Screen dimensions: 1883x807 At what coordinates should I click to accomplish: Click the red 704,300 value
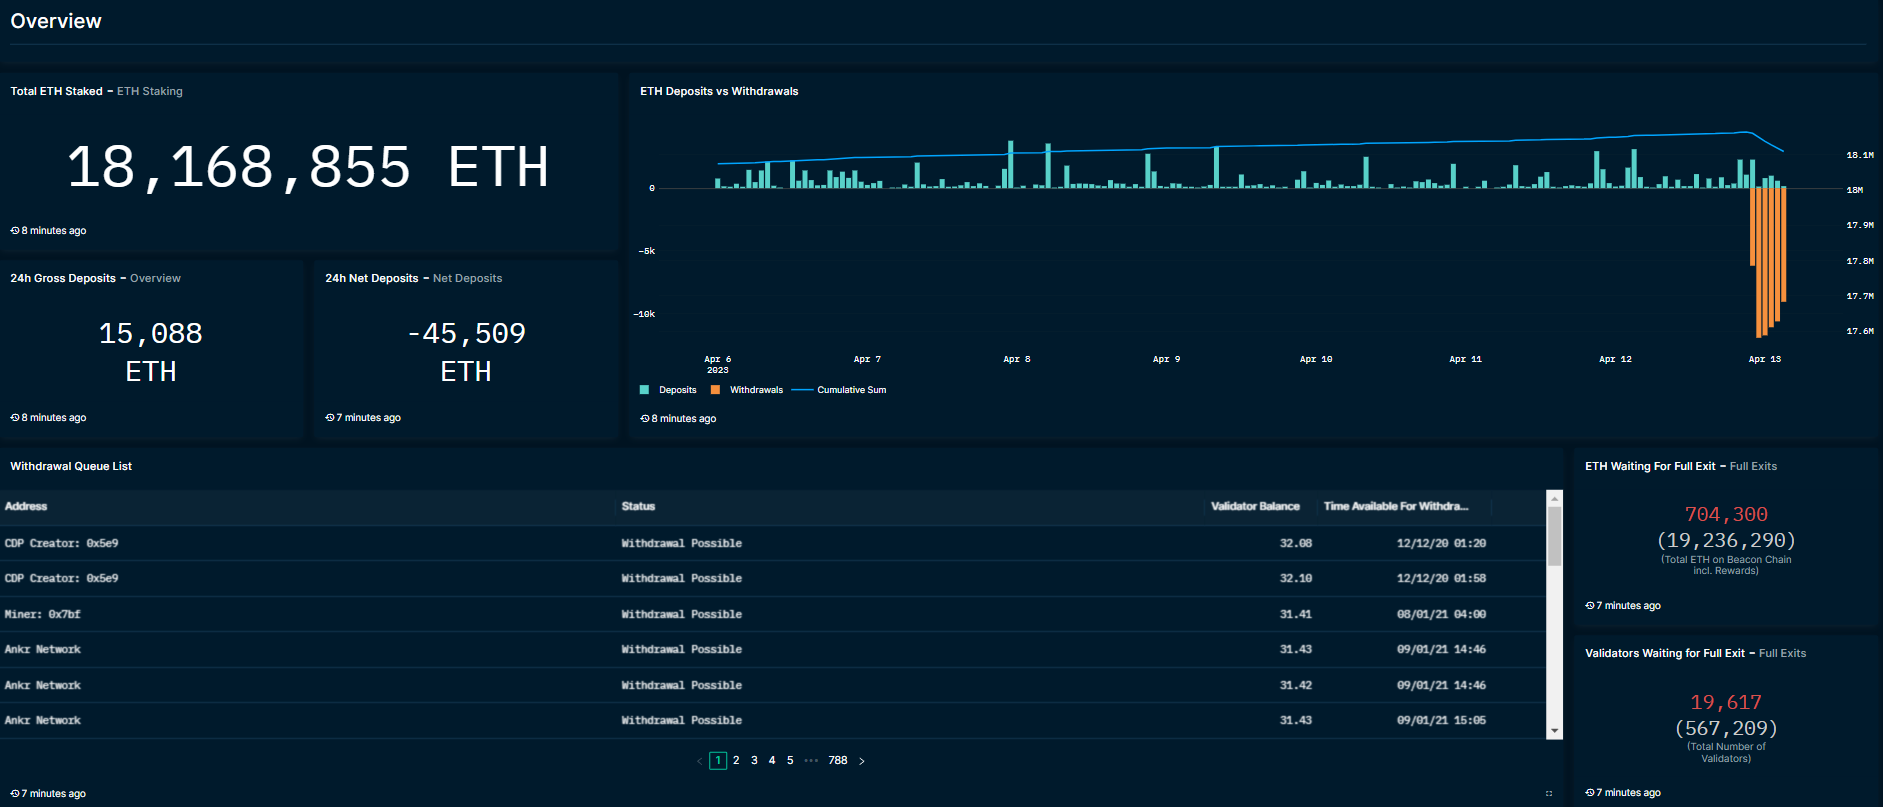click(1726, 514)
